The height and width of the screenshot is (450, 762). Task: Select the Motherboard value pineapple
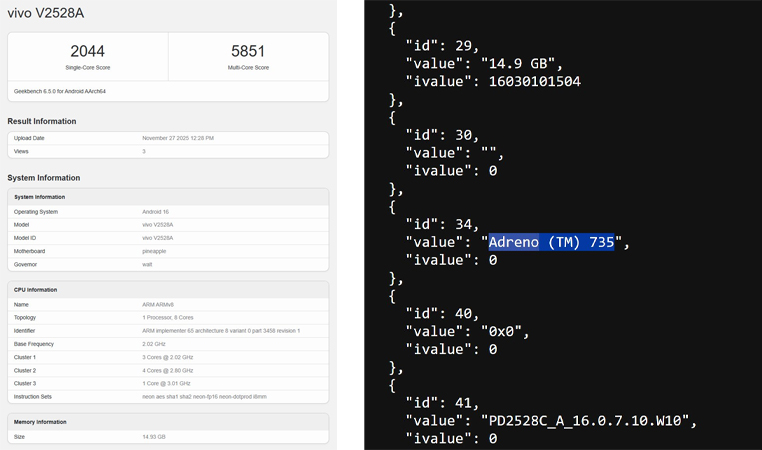(x=157, y=251)
